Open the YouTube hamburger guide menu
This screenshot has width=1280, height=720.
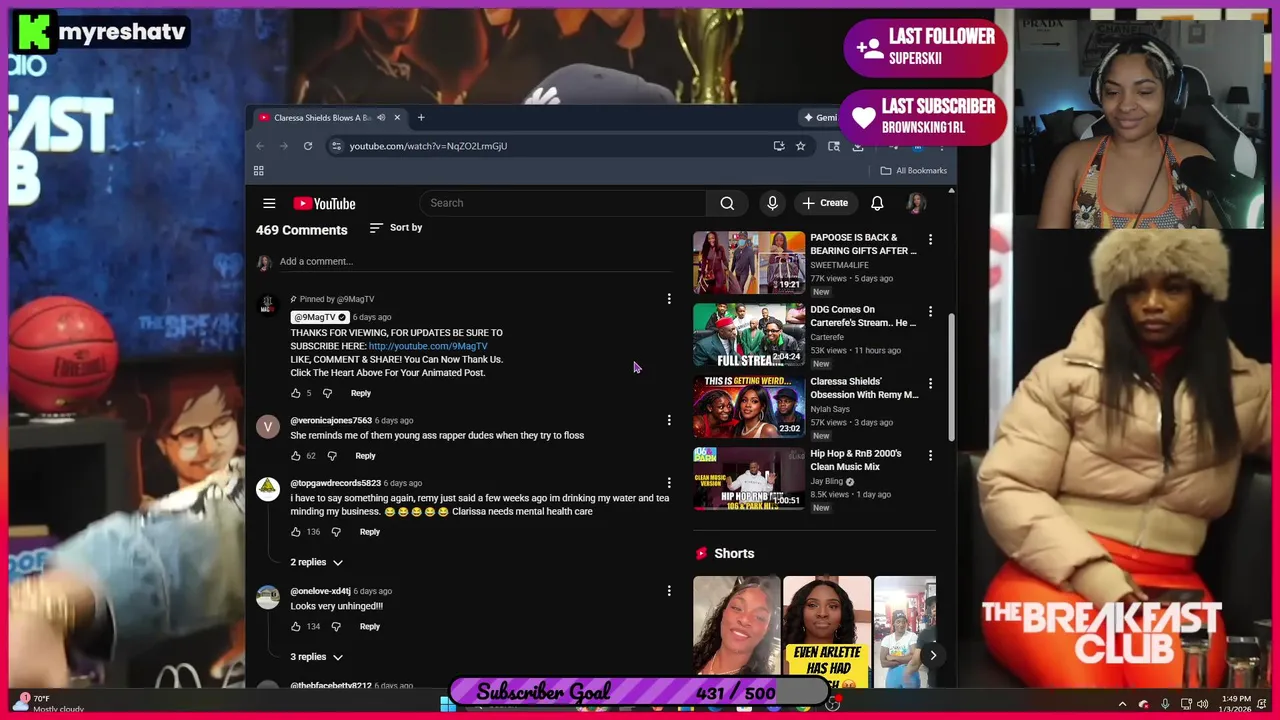269,203
